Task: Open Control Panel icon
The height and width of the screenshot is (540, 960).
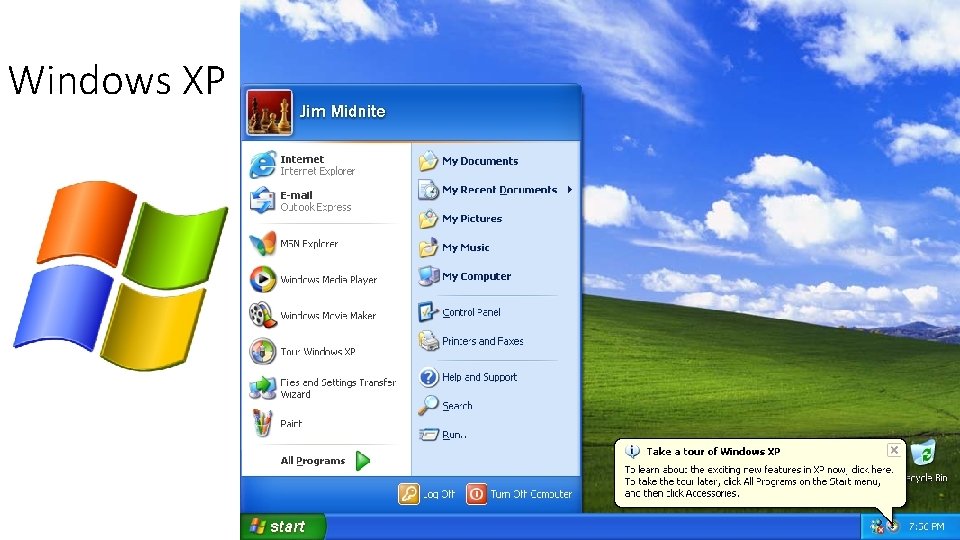Action: (428, 312)
